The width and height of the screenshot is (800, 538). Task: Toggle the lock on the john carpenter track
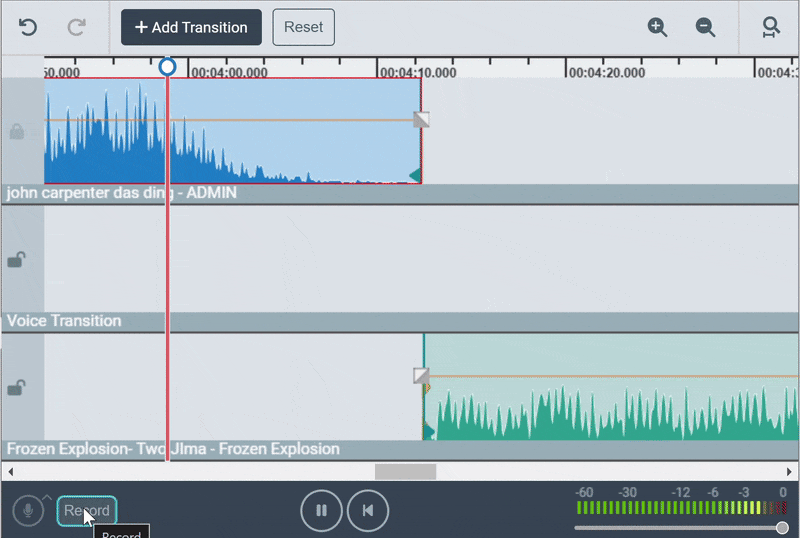point(17,132)
